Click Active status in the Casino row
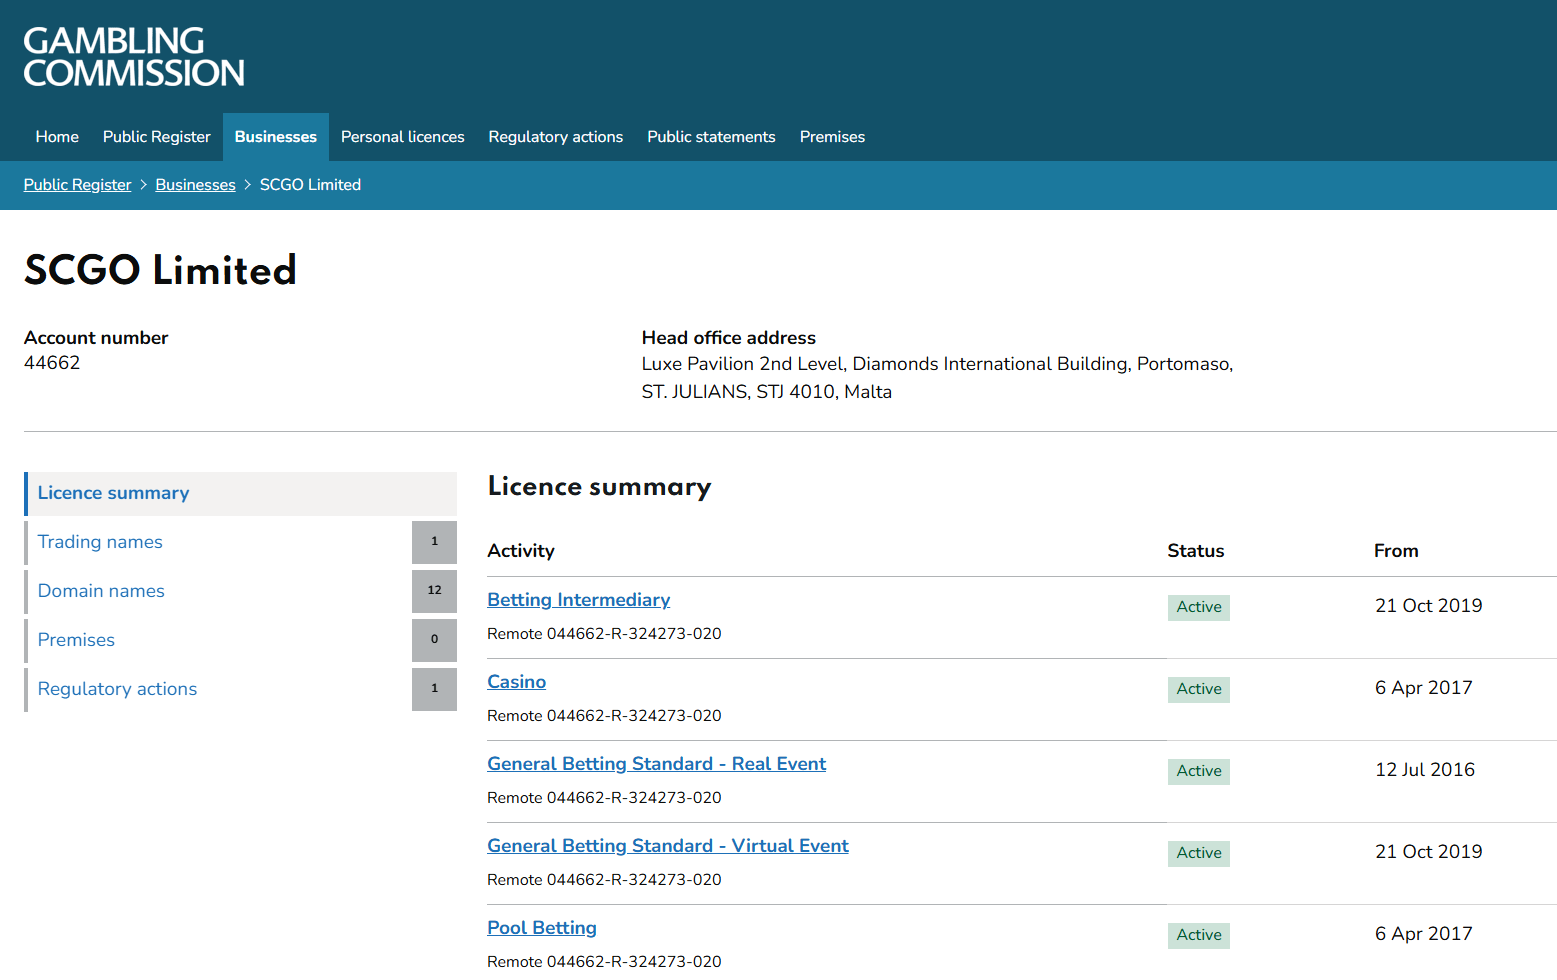Viewport: 1557px width, 980px height. pyautogui.click(x=1199, y=689)
